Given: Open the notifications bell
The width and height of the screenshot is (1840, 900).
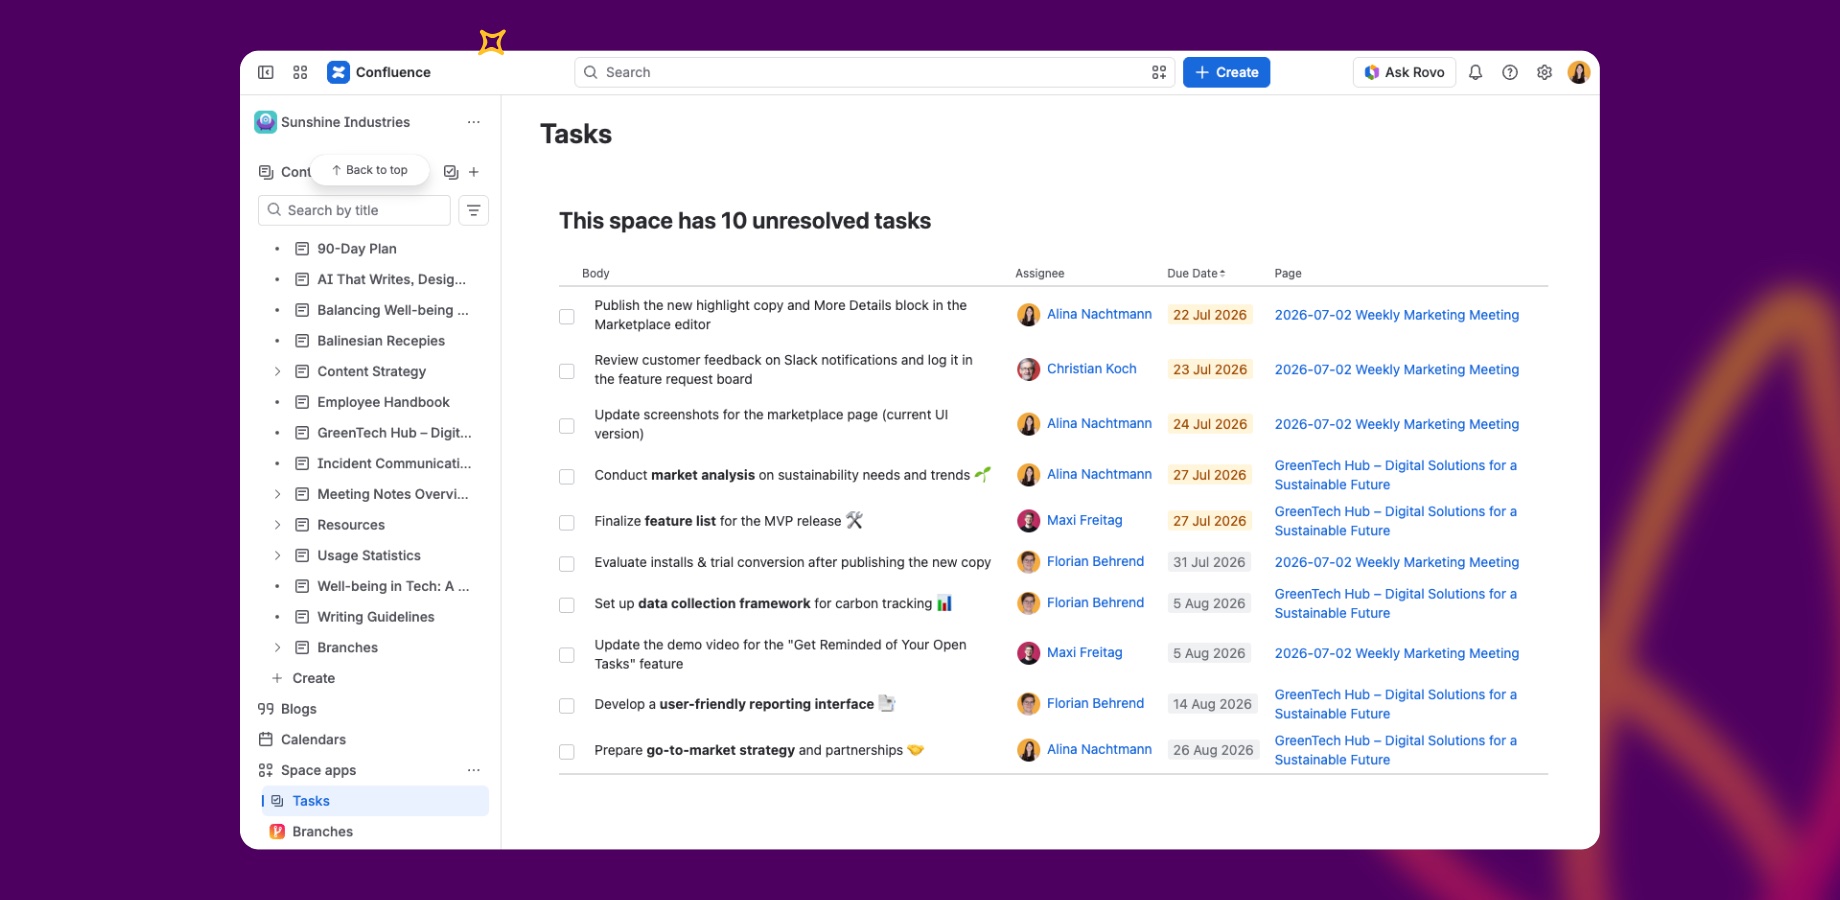Looking at the screenshot, I should 1475,72.
